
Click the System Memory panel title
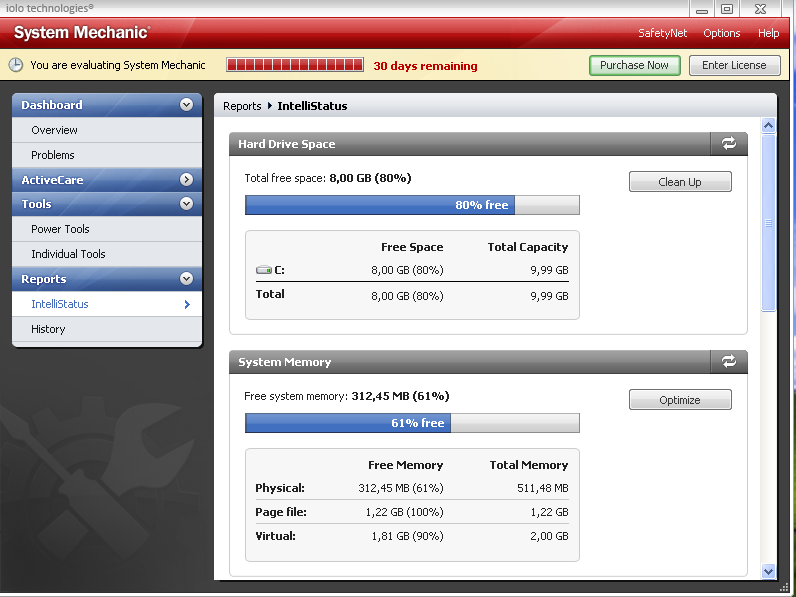[285, 362]
